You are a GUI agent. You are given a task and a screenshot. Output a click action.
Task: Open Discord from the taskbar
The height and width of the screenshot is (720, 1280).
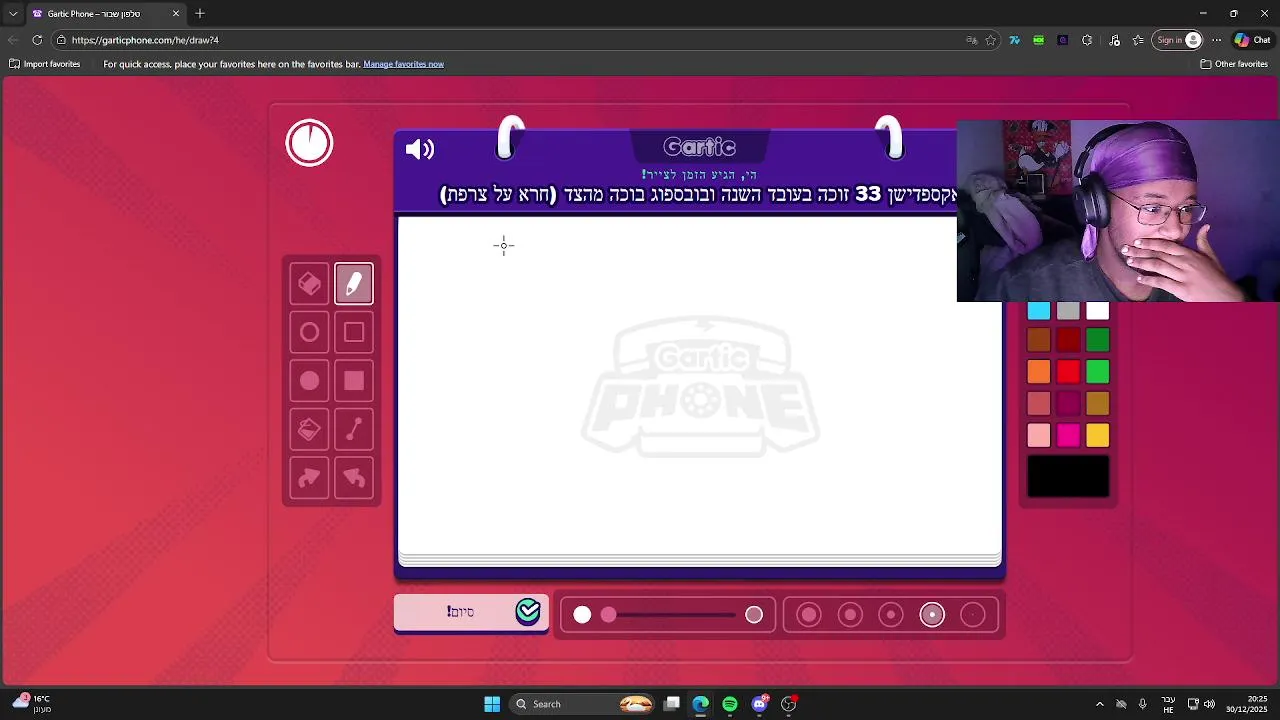click(759, 704)
